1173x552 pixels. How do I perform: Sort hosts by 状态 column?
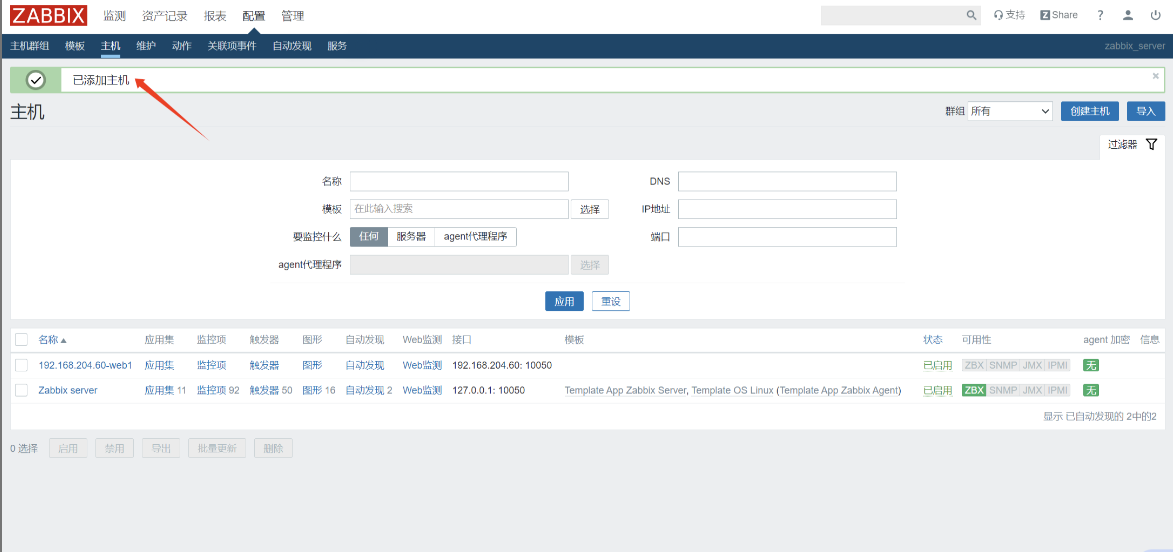tap(933, 340)
